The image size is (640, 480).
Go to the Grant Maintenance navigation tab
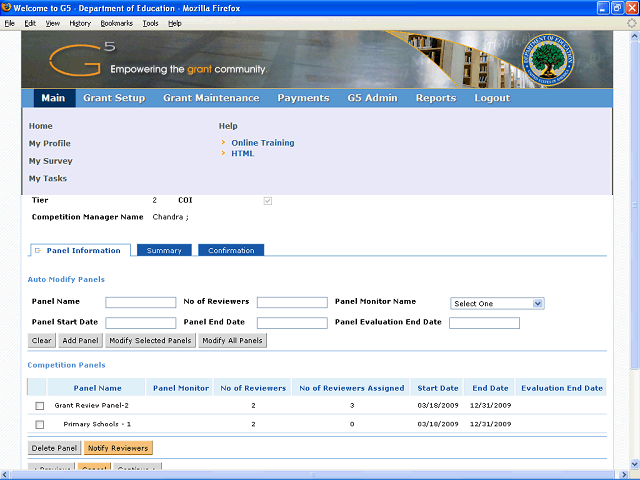pos(211,98)
